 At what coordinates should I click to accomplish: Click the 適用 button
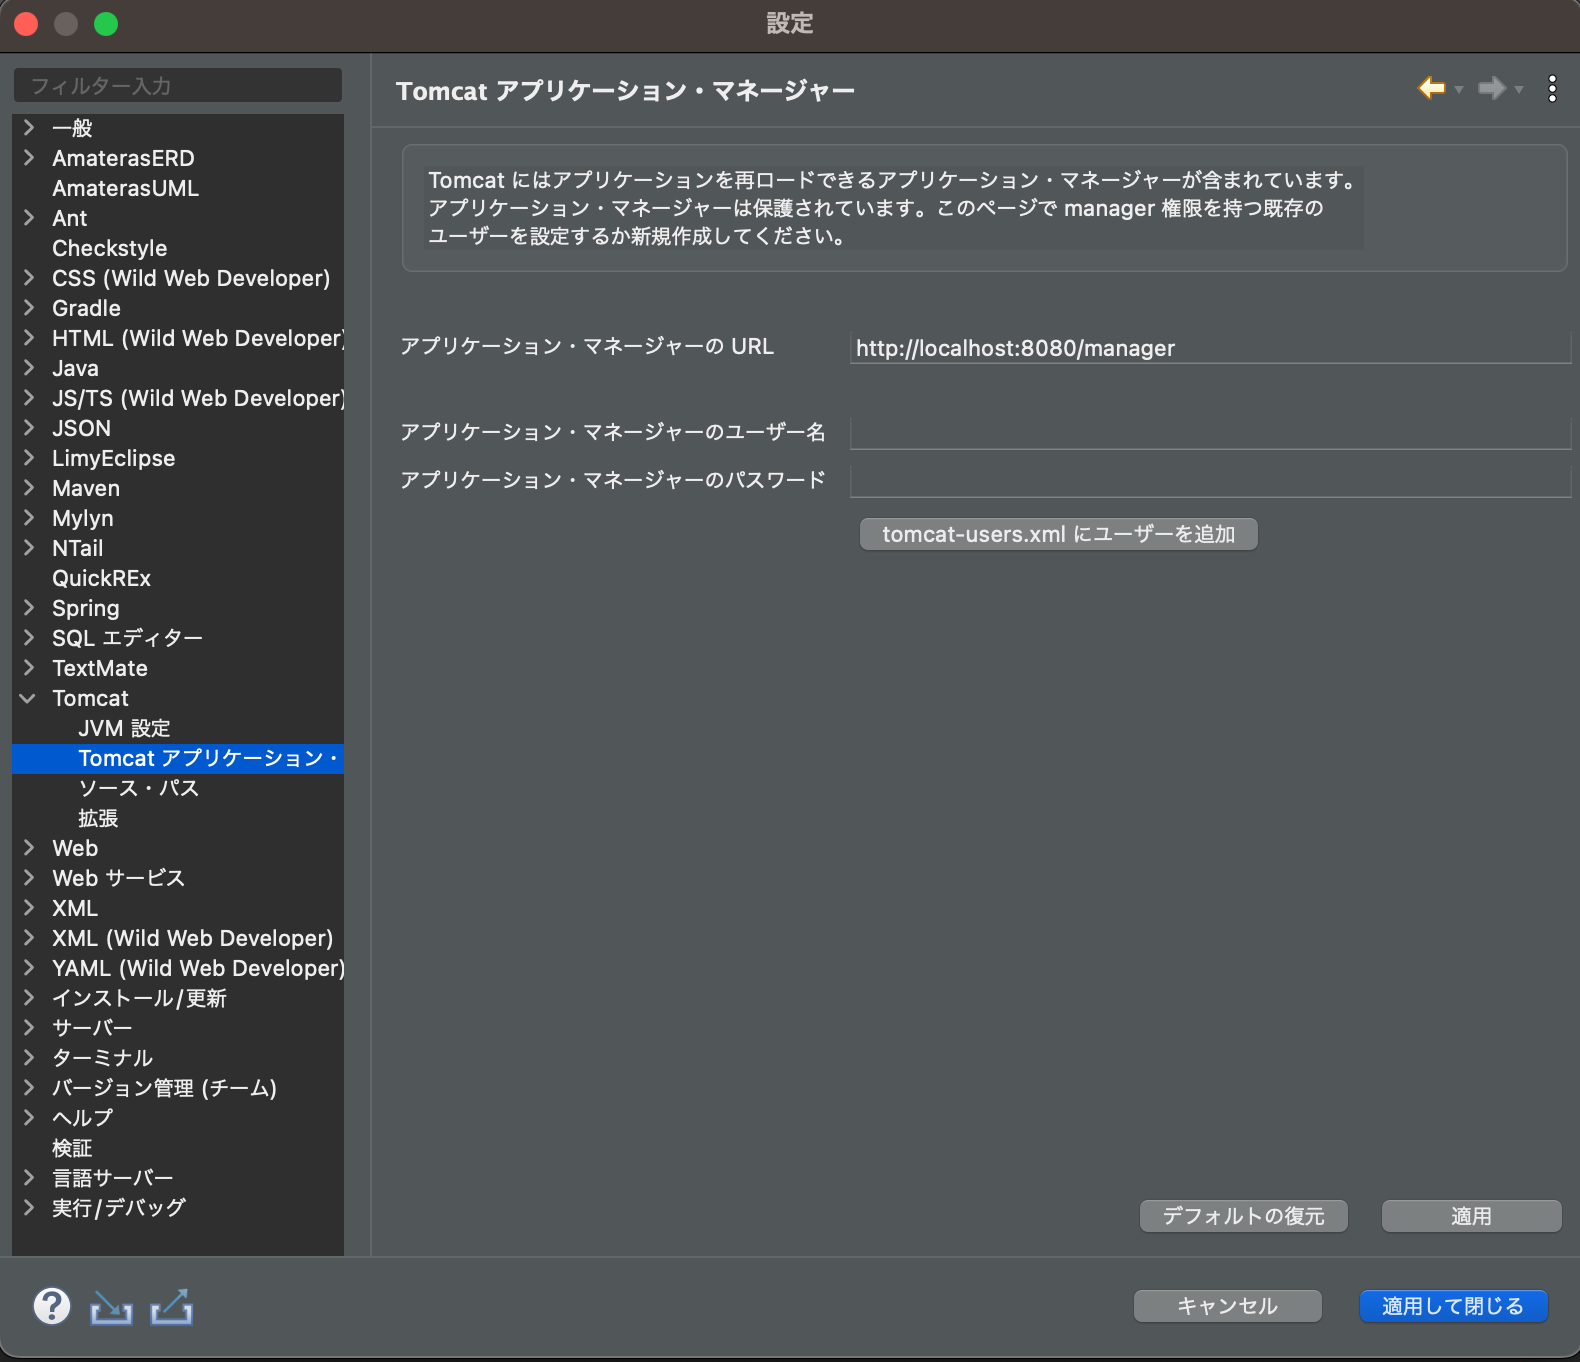coord(1471,1216)
